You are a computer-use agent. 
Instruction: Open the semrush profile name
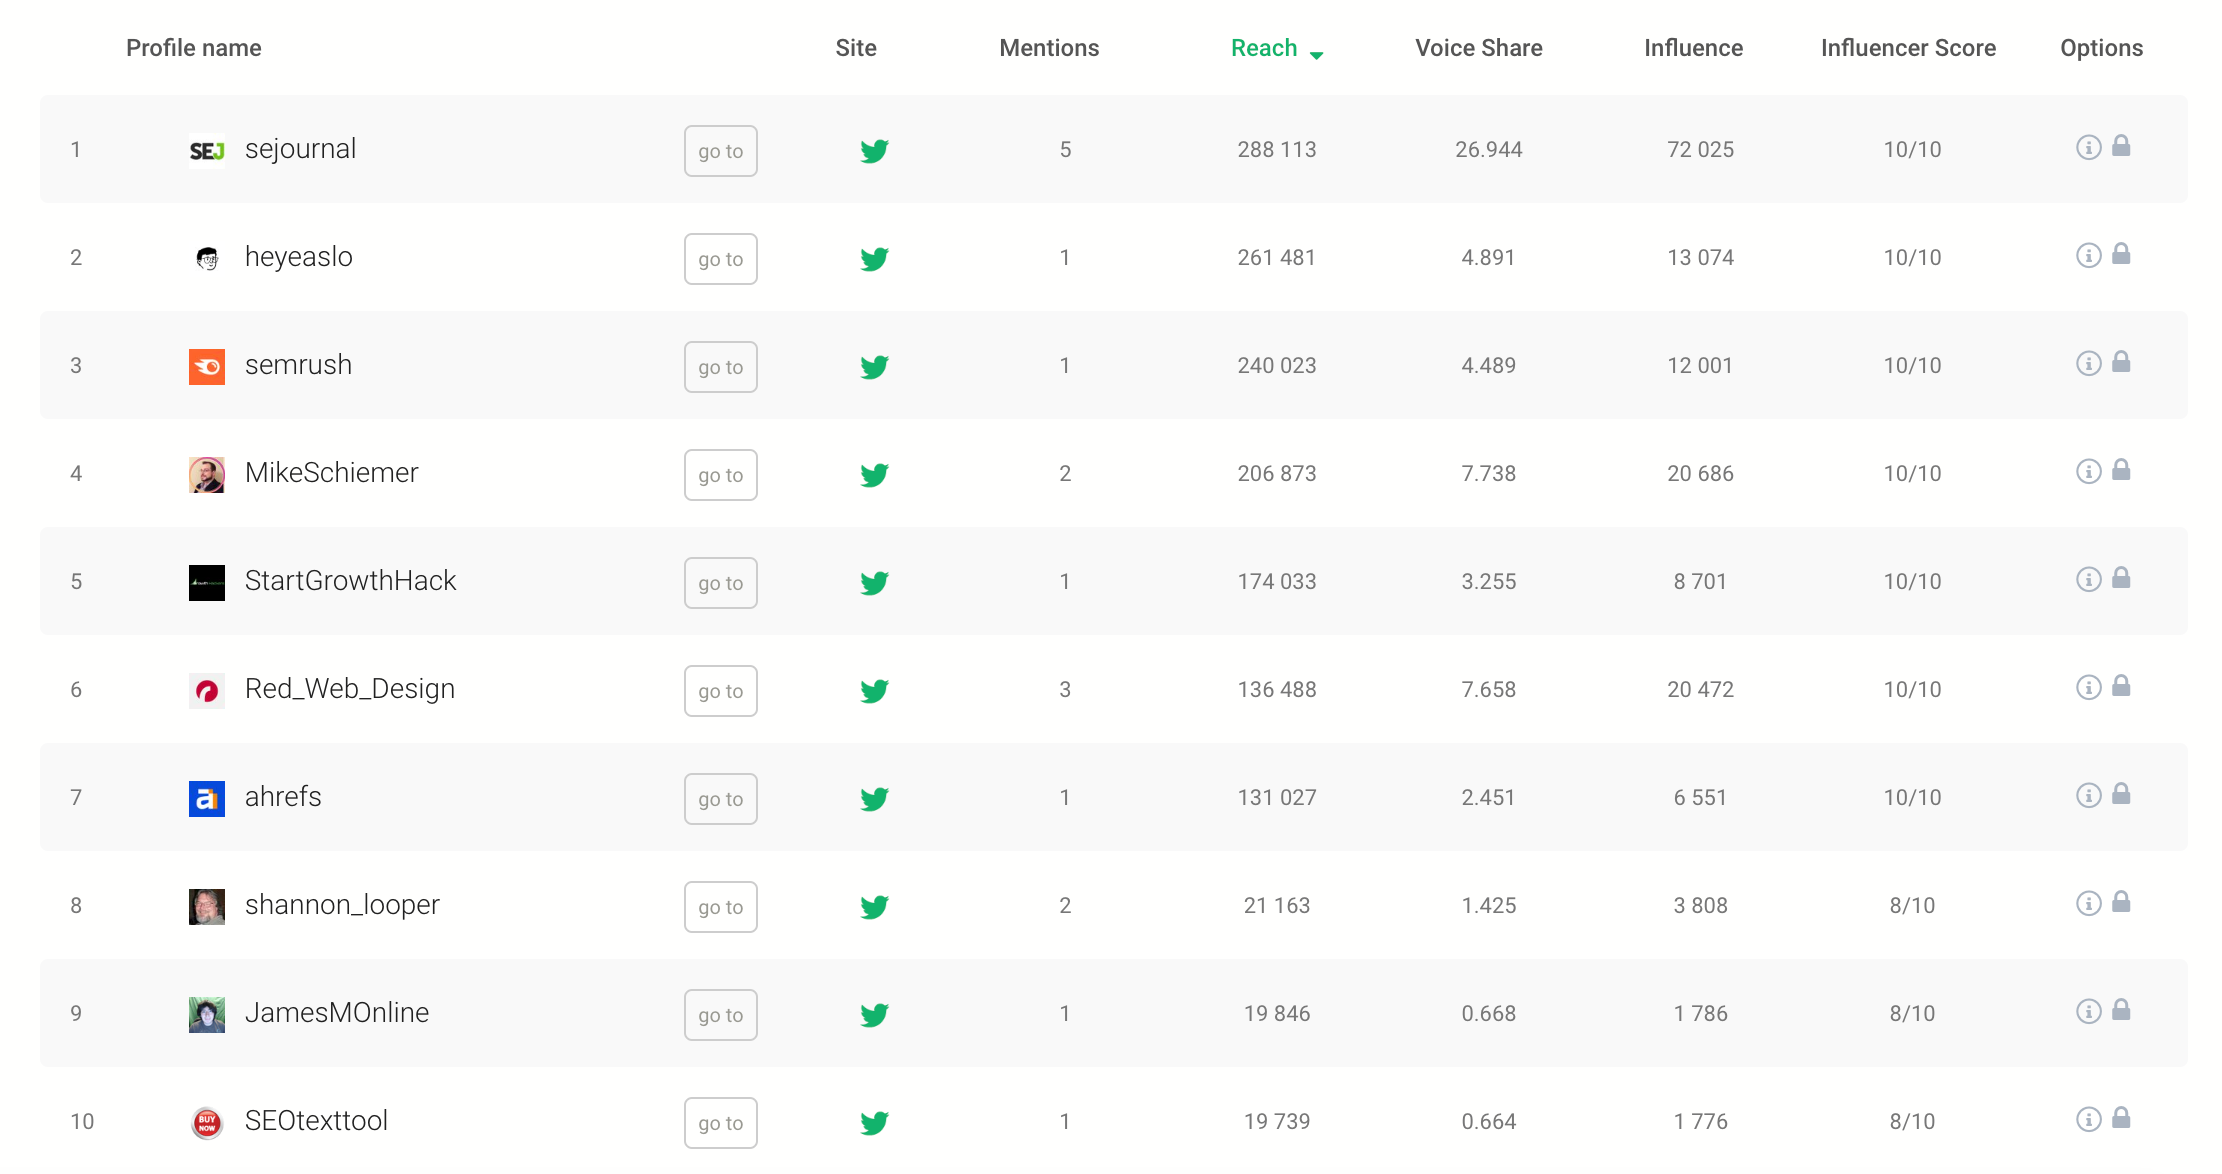(298, 365)
